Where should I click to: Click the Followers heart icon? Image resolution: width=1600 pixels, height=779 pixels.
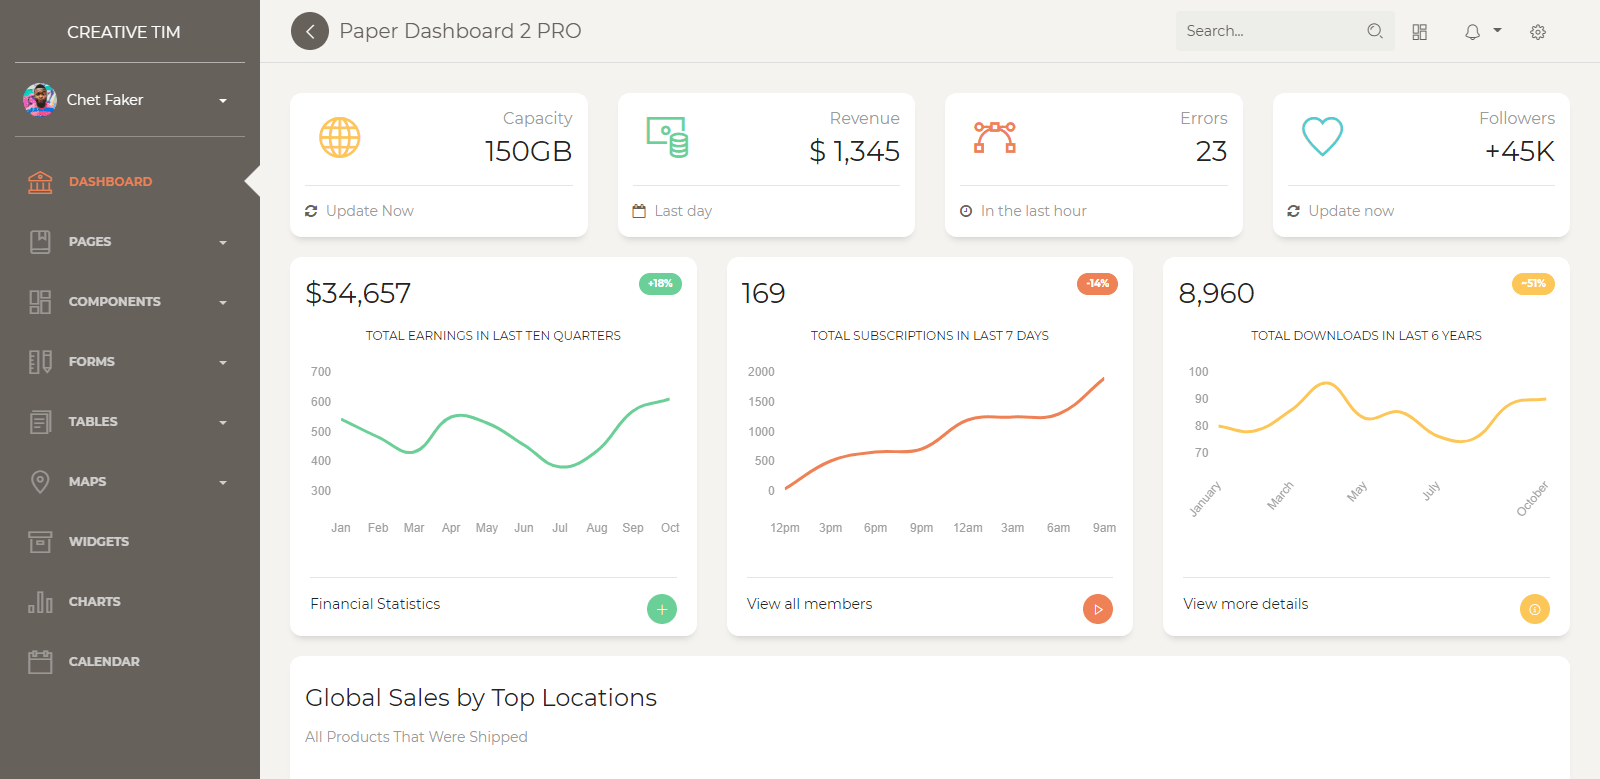pyautogui.click(x=1322, y=136)
